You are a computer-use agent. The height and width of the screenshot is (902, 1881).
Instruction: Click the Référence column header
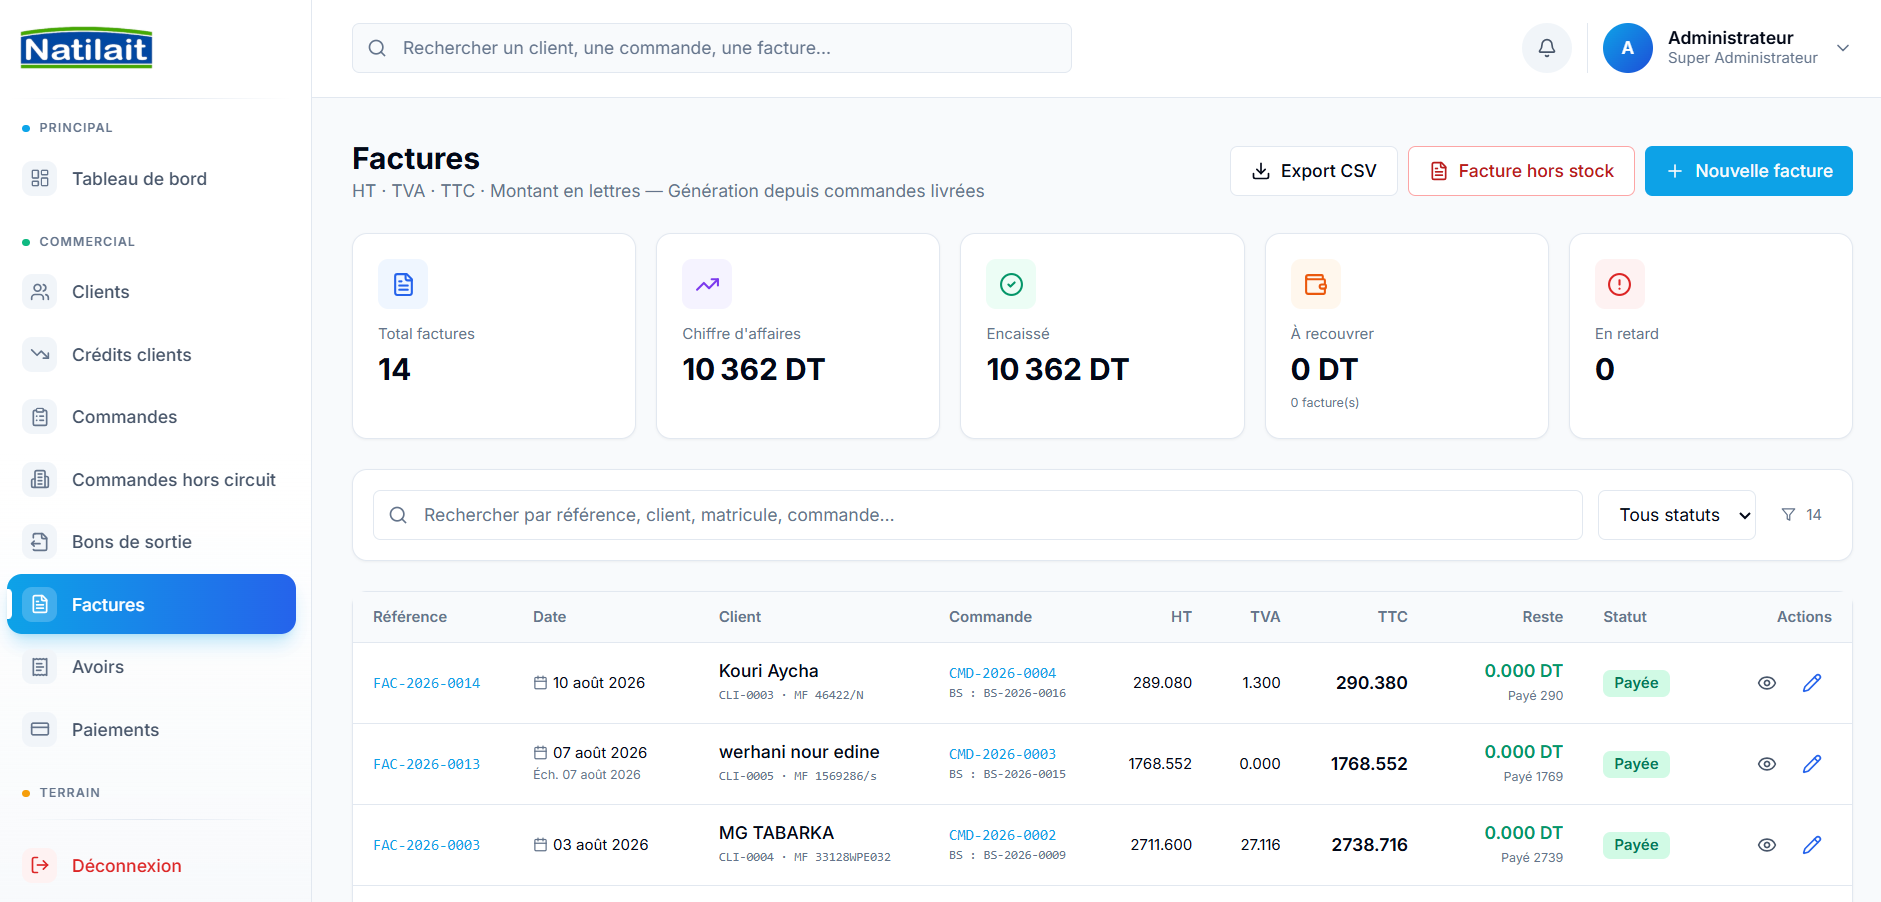410,617
